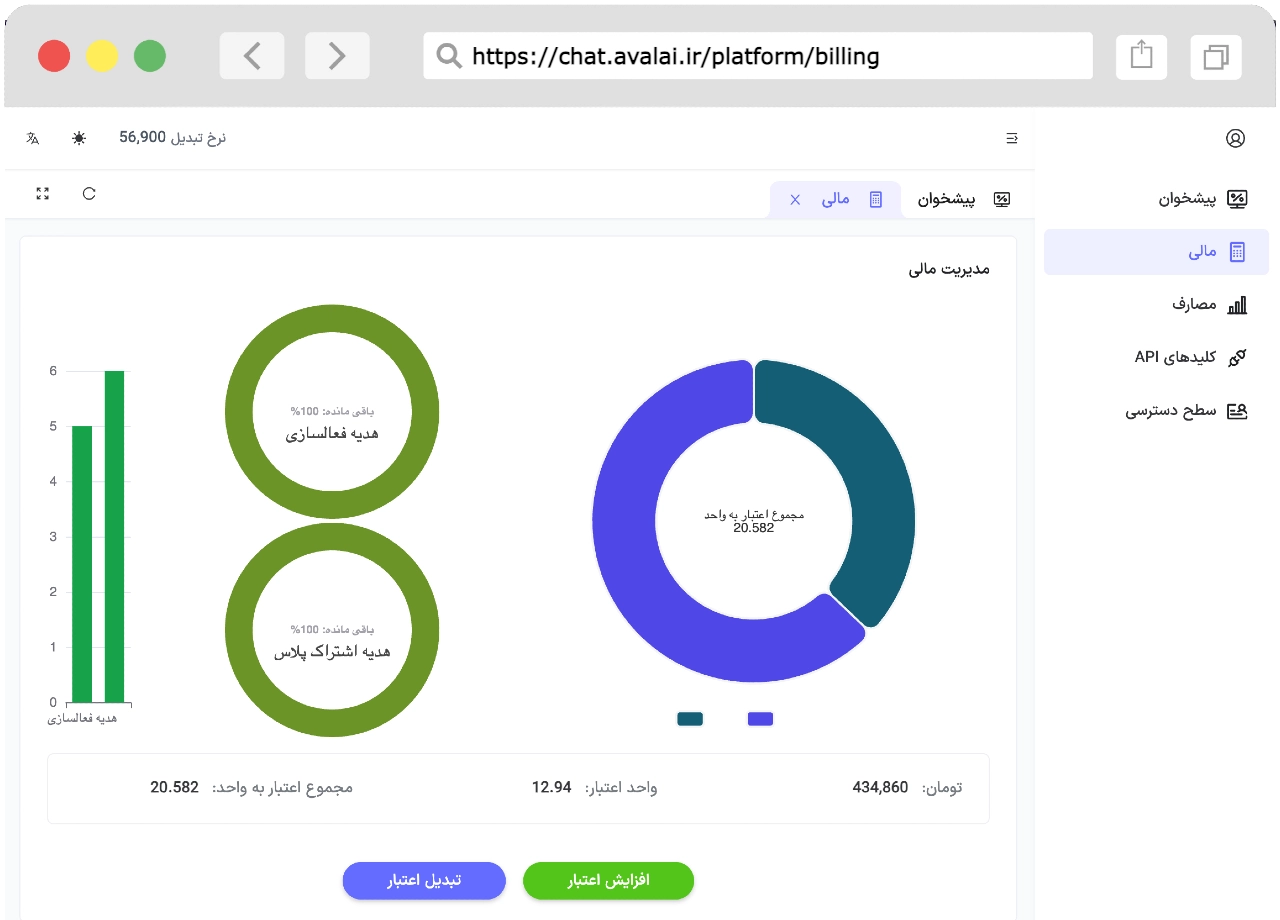Click the browser share icon
This screenshot has width=1280, height=920.
(1141, 56)
